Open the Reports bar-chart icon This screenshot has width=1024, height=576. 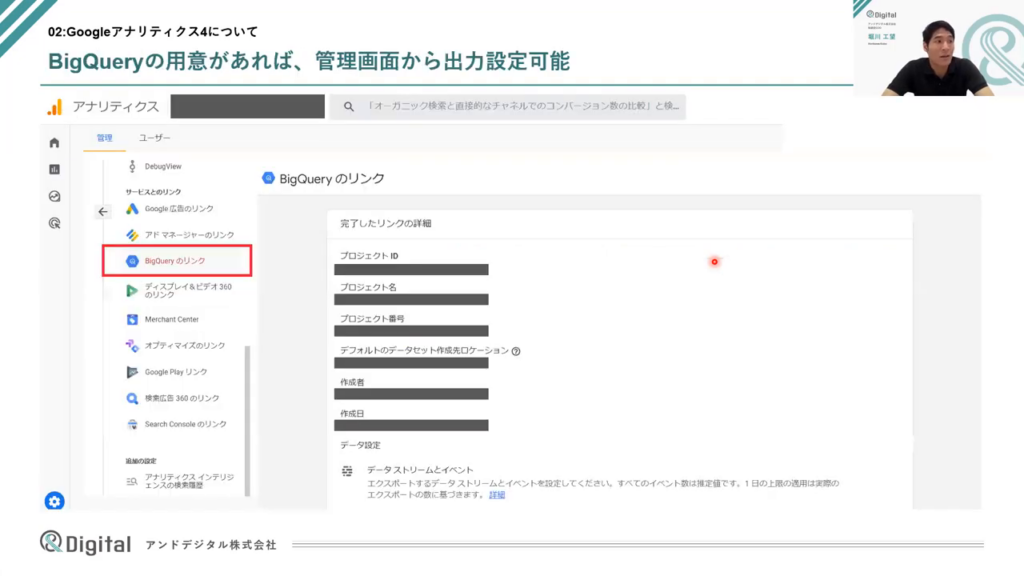(54, 169)
